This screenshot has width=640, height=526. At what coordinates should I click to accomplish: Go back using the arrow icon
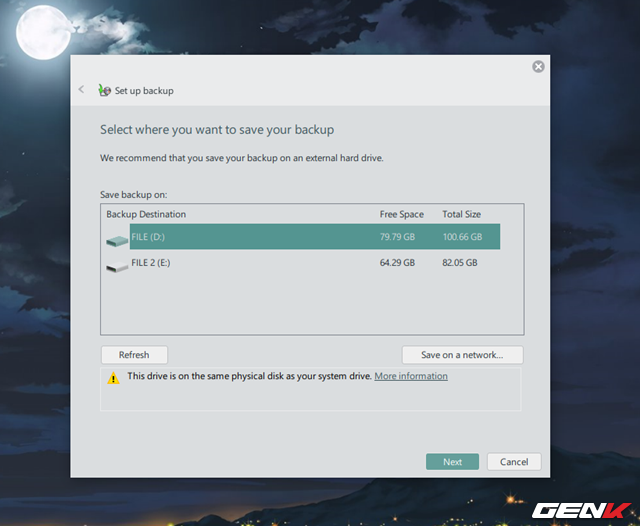[81, 89]
